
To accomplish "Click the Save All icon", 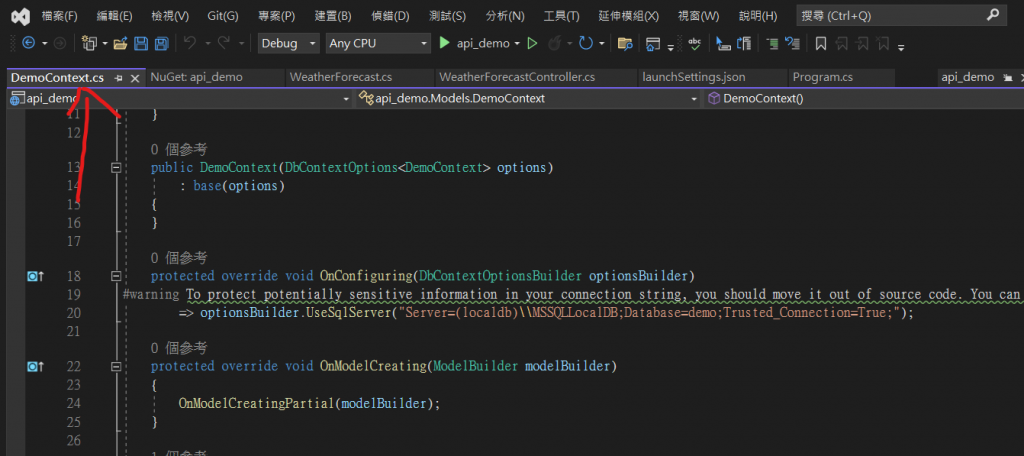I will click(x=161, y=44).
